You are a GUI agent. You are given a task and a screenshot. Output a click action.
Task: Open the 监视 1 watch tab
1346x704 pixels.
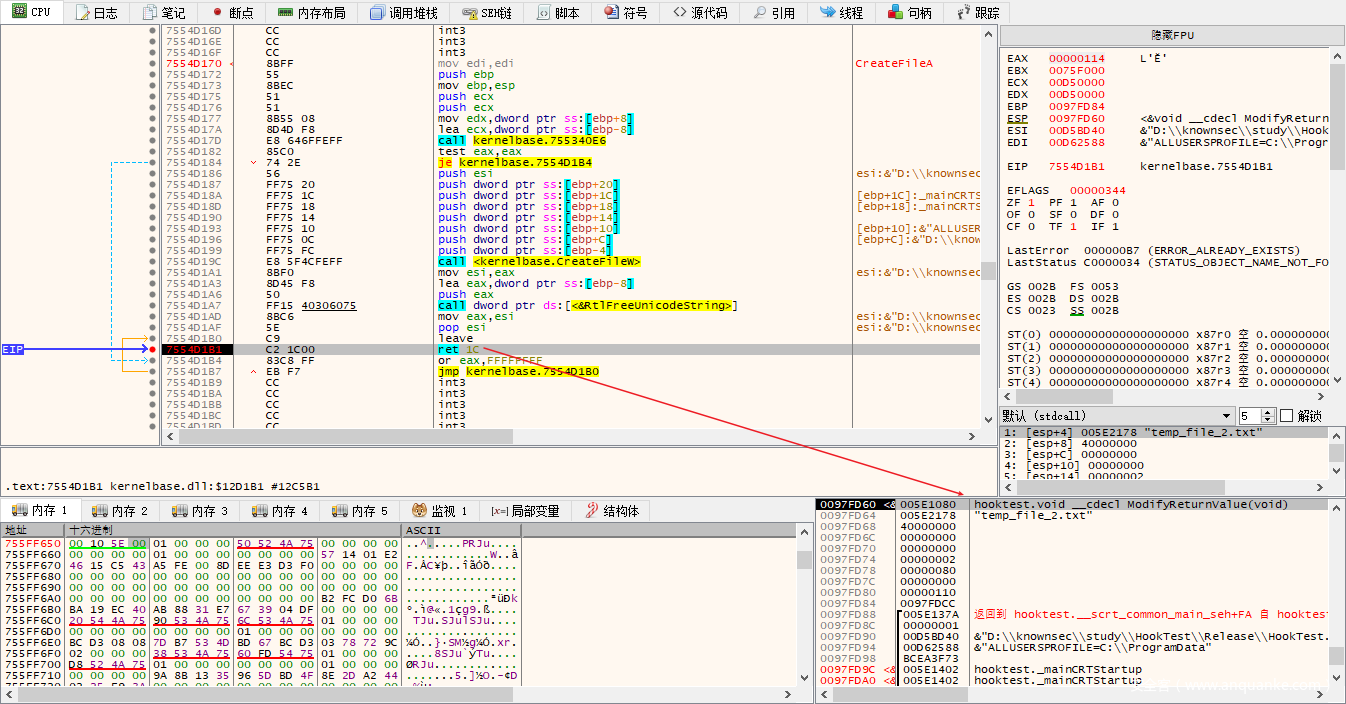click(x=440, y=511)
